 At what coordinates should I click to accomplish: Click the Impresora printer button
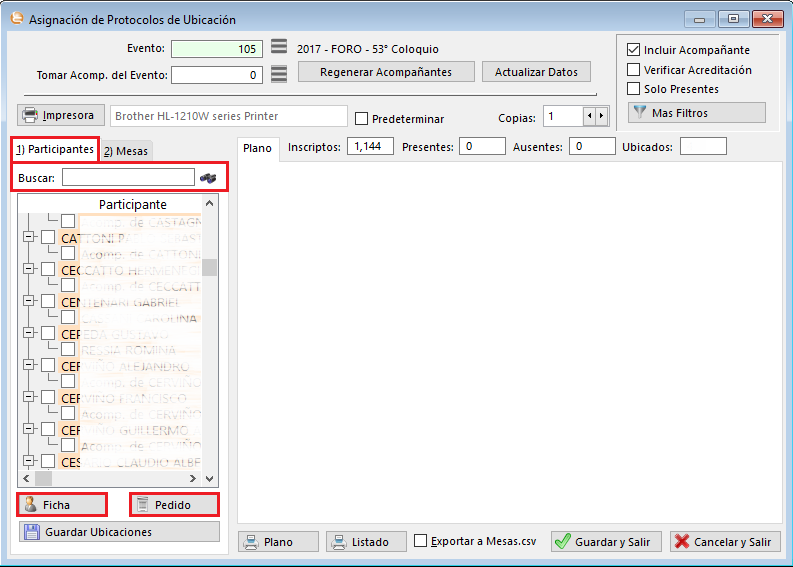pyautogui.click(x=59, y=115)
